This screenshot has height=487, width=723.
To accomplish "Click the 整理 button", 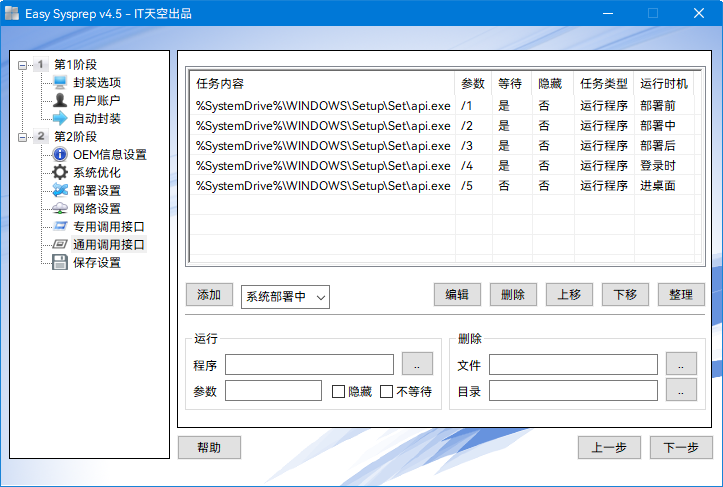I will (x=681, y=295).
